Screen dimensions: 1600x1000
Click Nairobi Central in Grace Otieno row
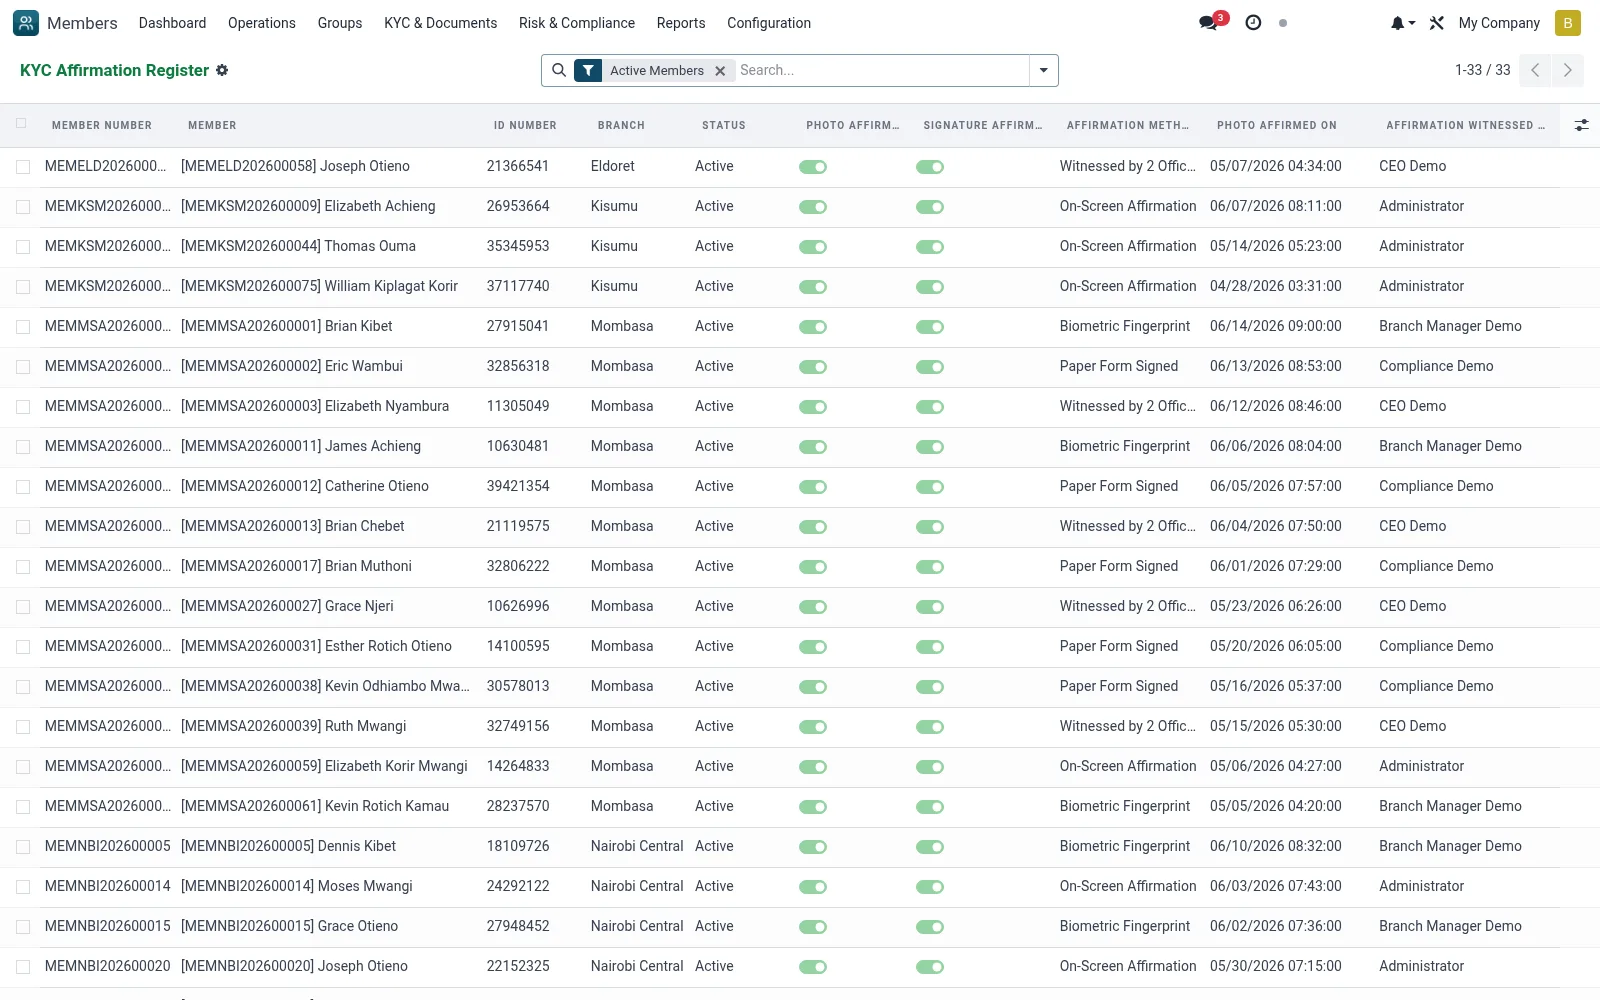click(637, 926)
